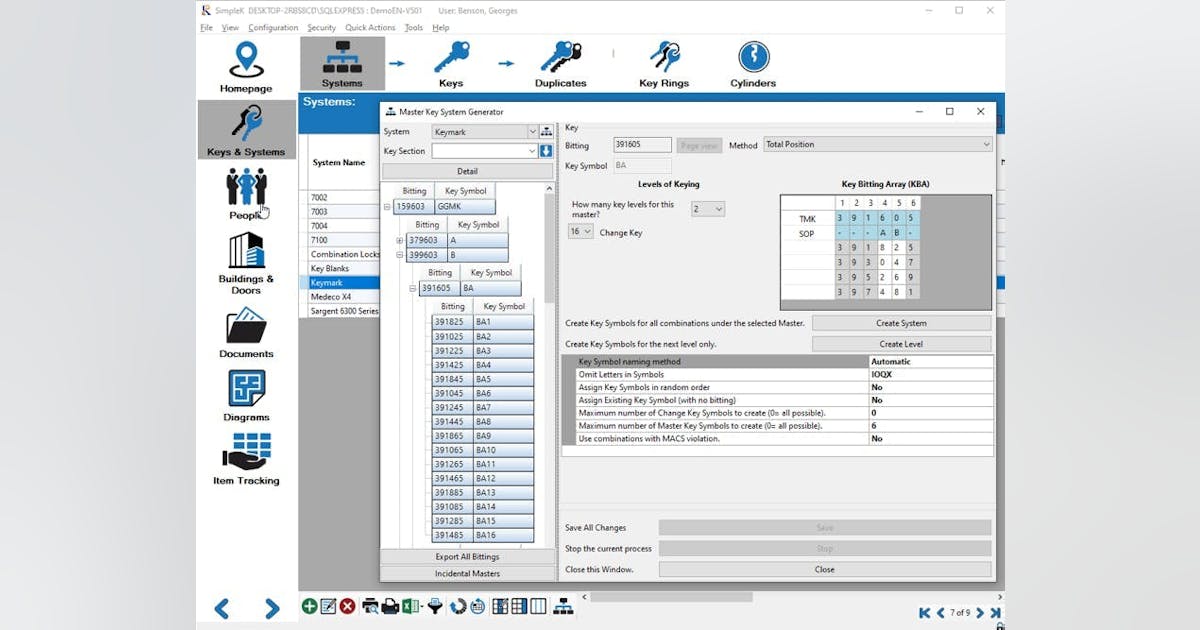Select the Duplicates toolbar icon
1200x630 pixels.
tap(560, 55)
